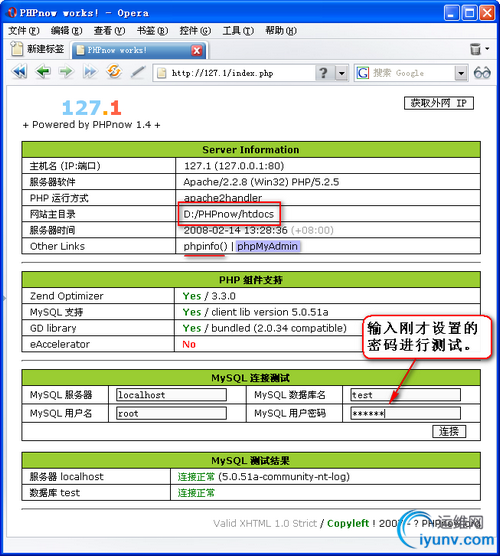Open the 编辑(E) menu
500x556 pixels.
66,31
